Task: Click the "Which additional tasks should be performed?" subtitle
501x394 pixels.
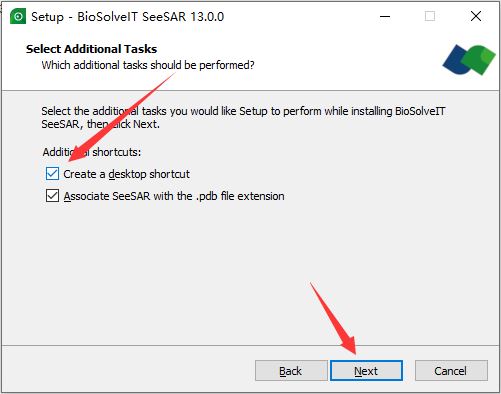Action: [x=148, y=65]
